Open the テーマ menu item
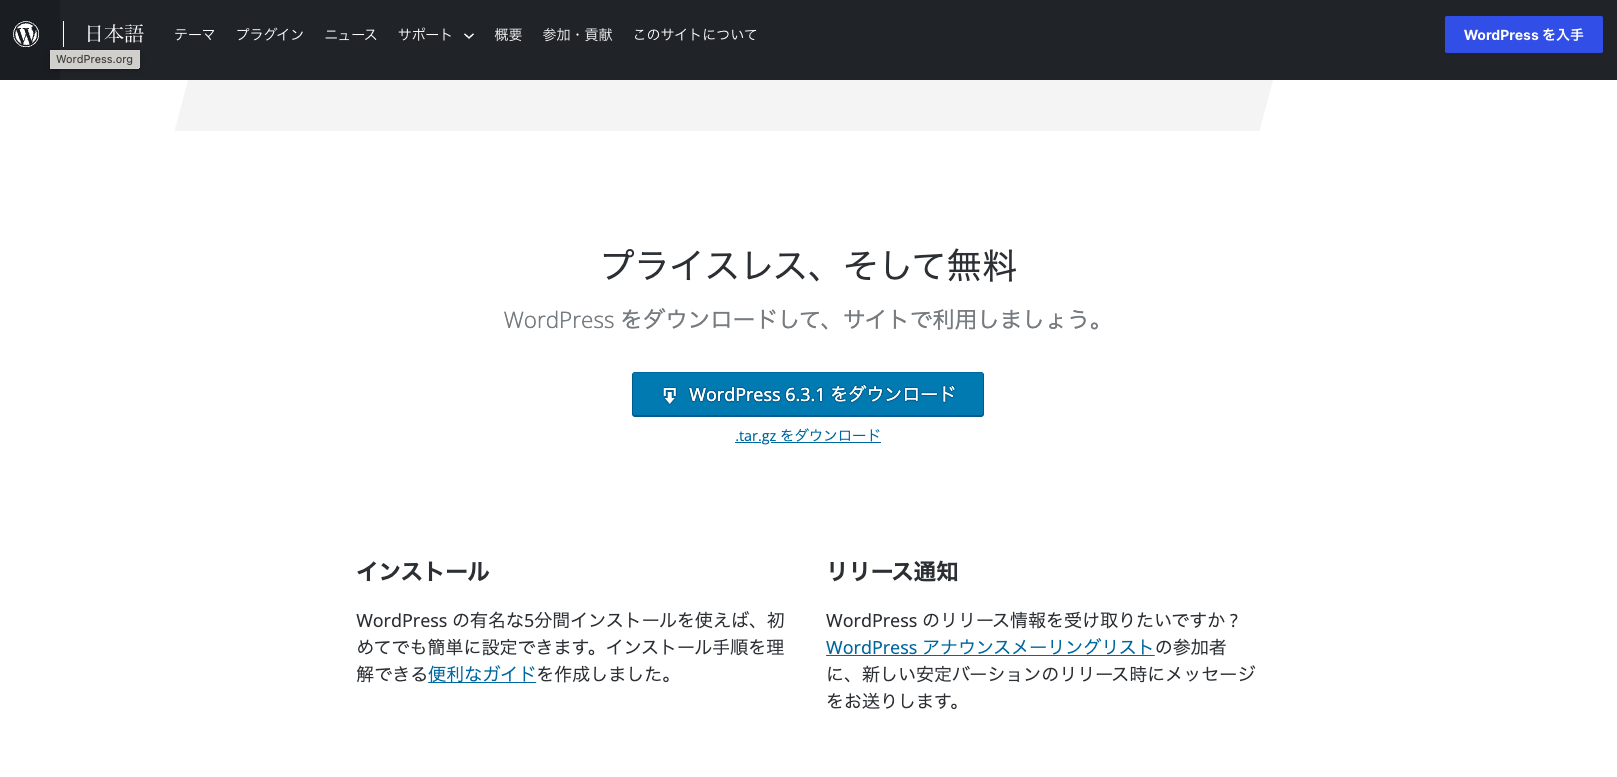Image resolution: width=1617 pixels, height=777 pixels. [194, 35]
